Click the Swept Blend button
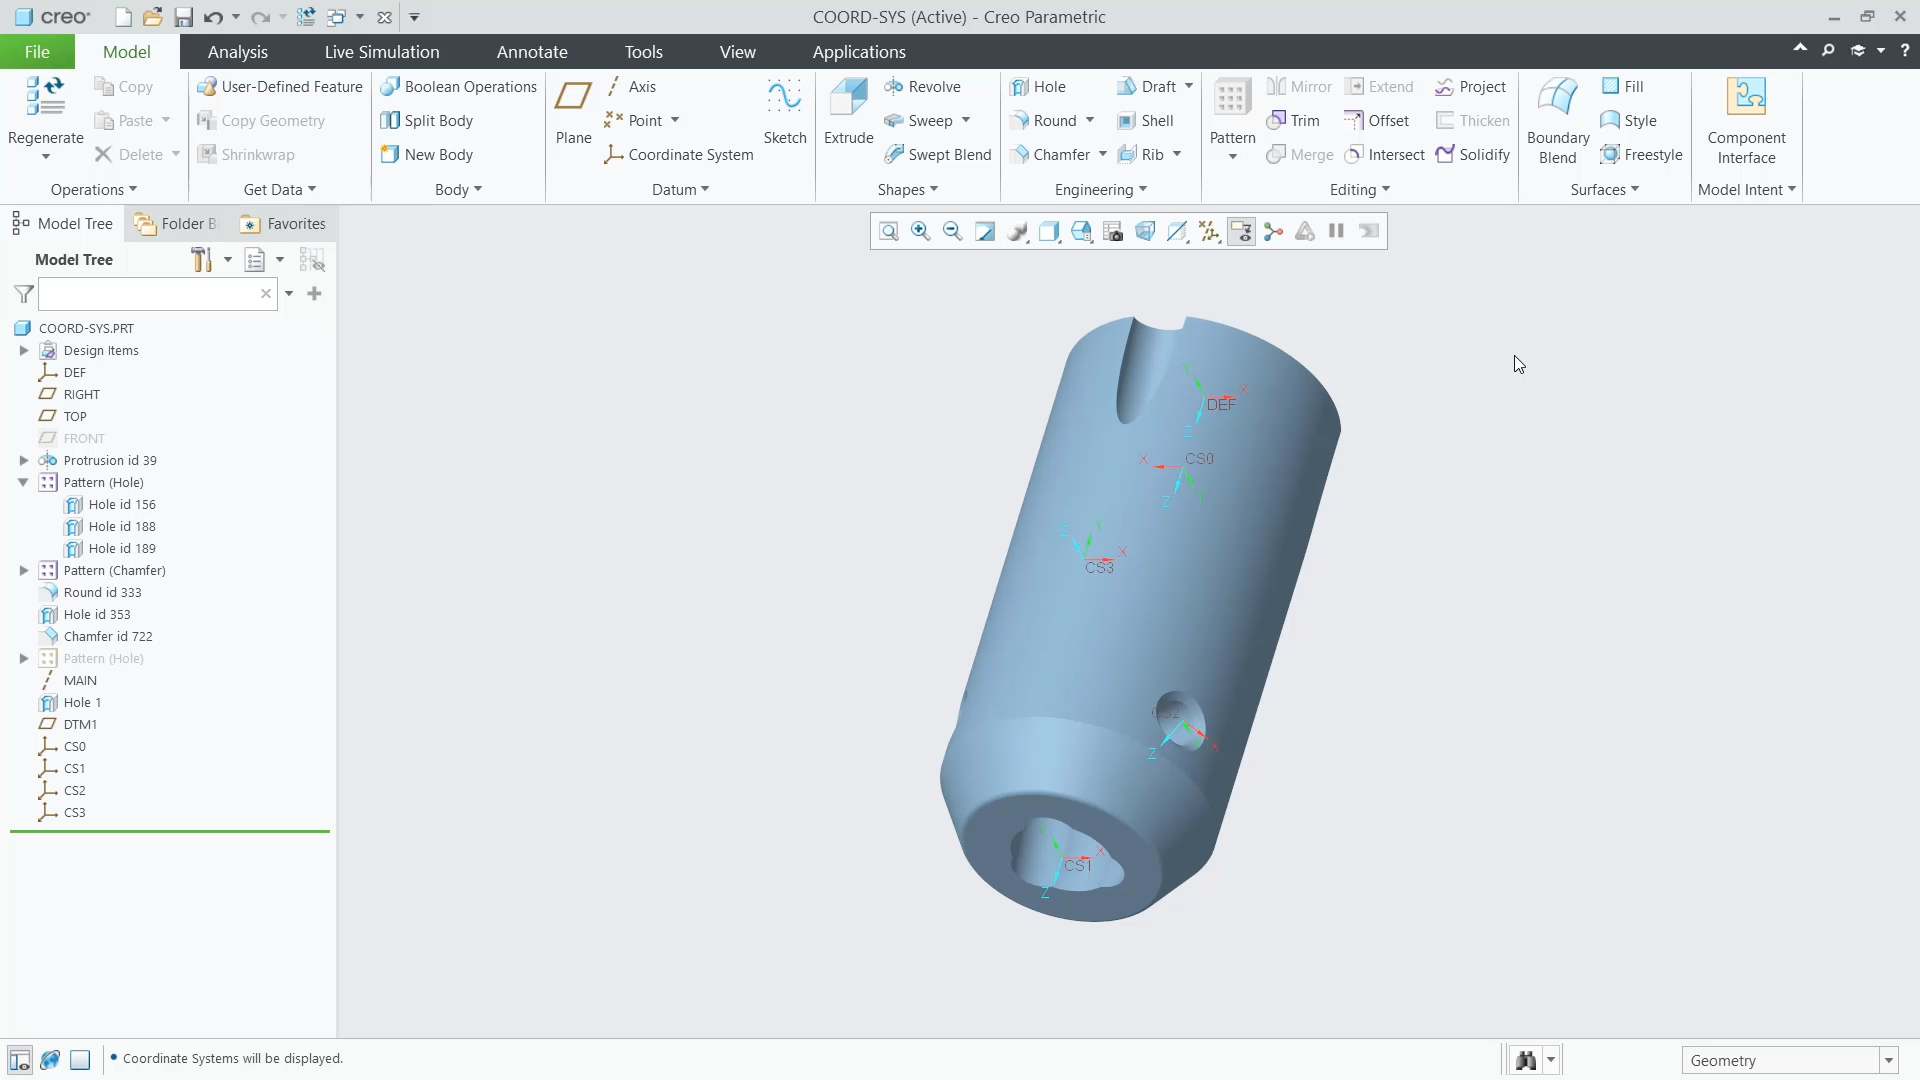Image resolution: width=1920 pixels, height=1080 pixels. point(938,155)
